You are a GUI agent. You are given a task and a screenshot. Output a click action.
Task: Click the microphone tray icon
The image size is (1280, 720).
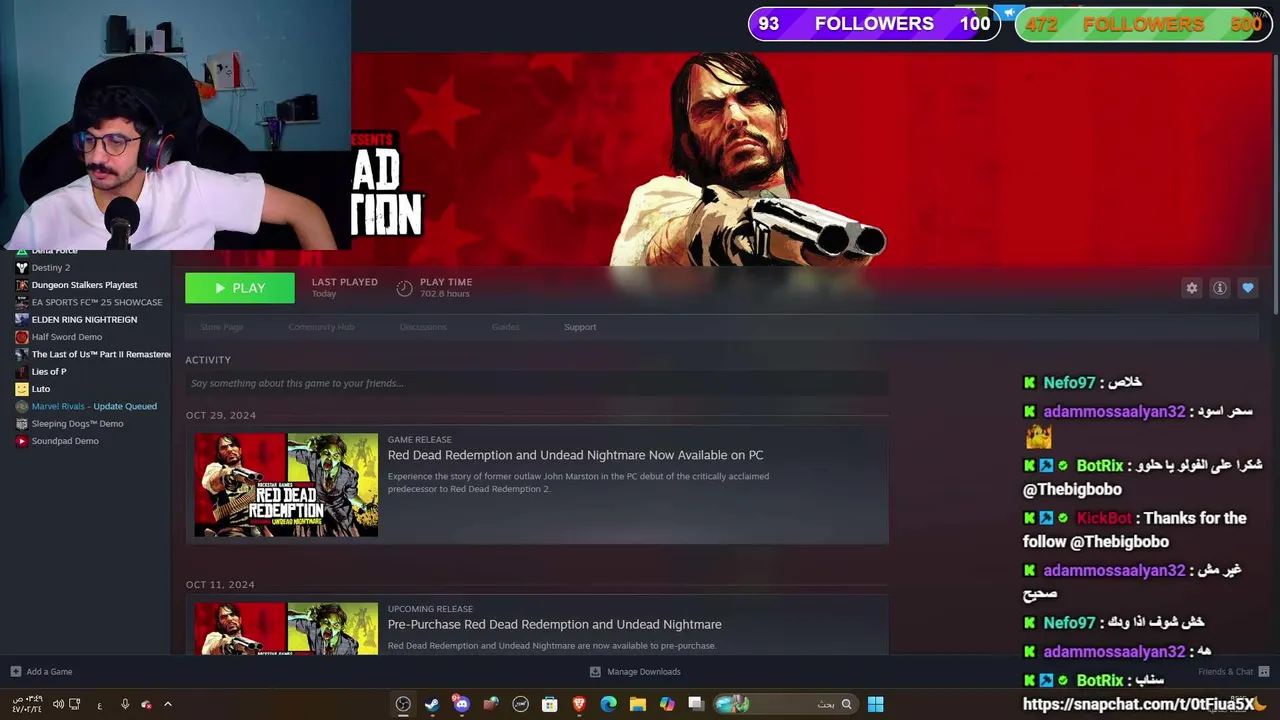[125, 704]
